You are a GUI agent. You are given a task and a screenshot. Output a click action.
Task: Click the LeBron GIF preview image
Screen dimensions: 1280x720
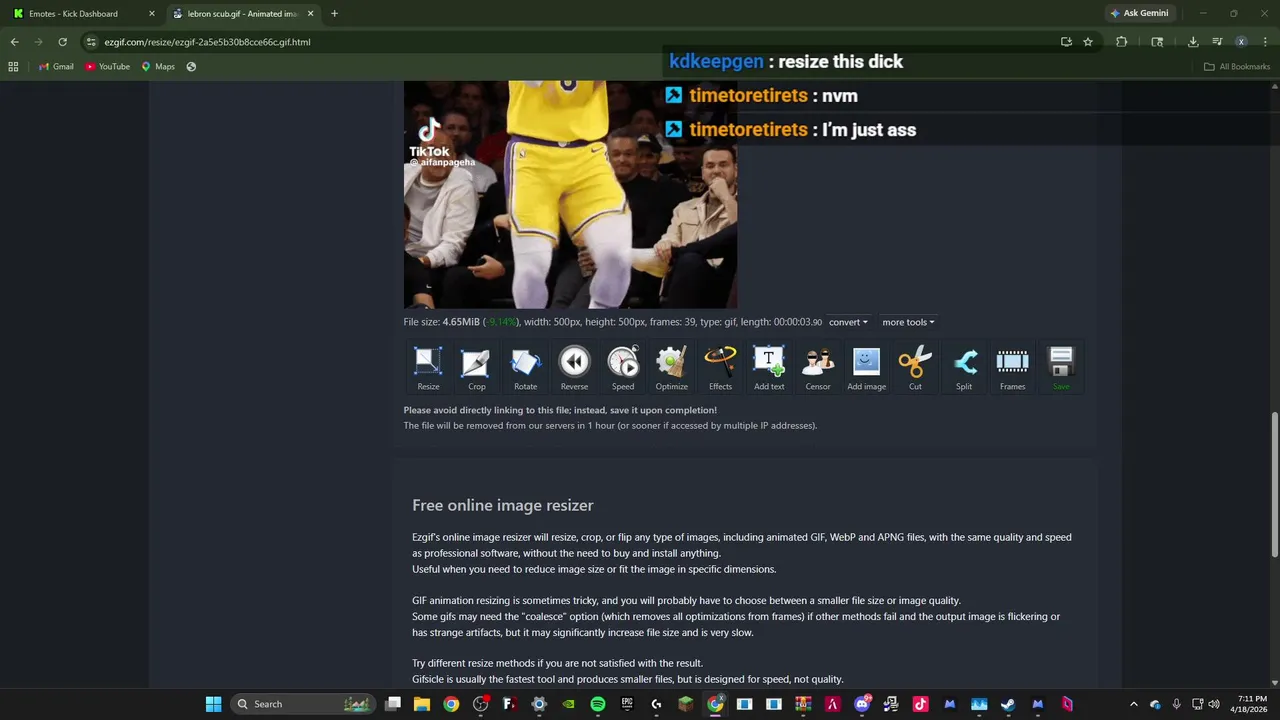(570, 195)
